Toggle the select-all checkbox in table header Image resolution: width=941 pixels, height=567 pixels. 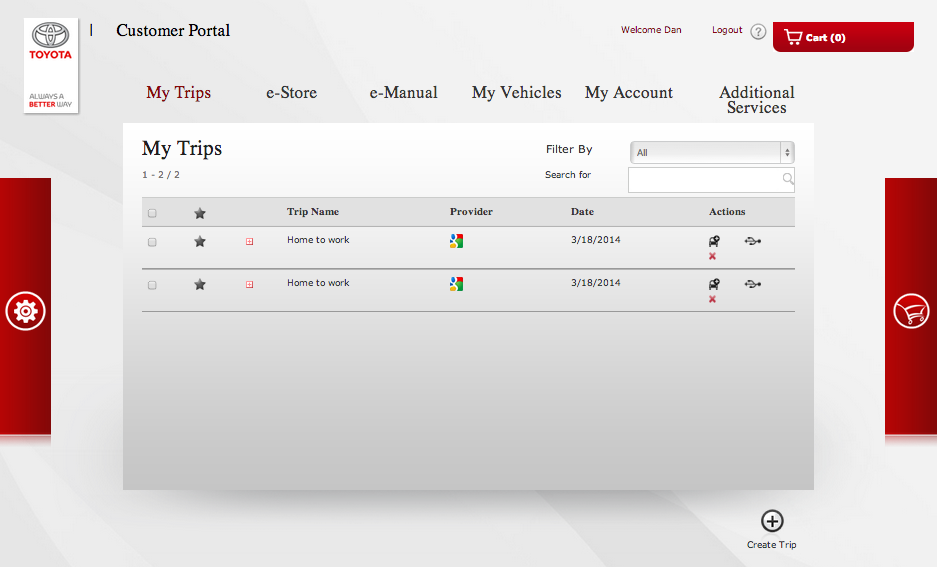(x=152, y=213)
